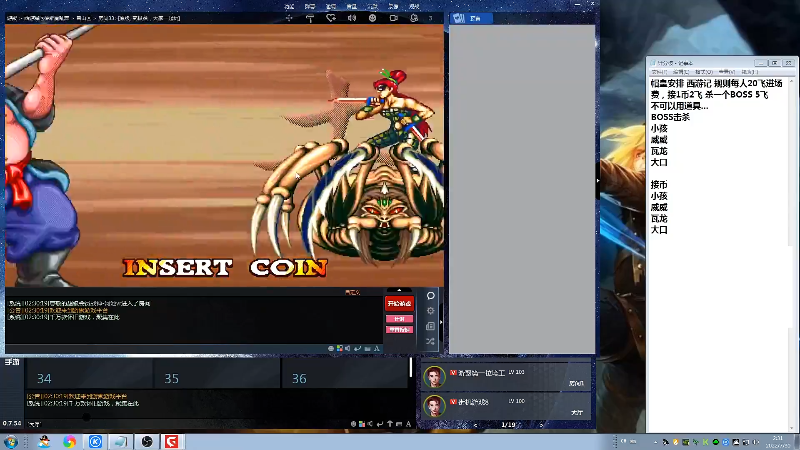Click the red start button beside chat
The width and height of the screenshot is (800, 450).
coord(399,304)
